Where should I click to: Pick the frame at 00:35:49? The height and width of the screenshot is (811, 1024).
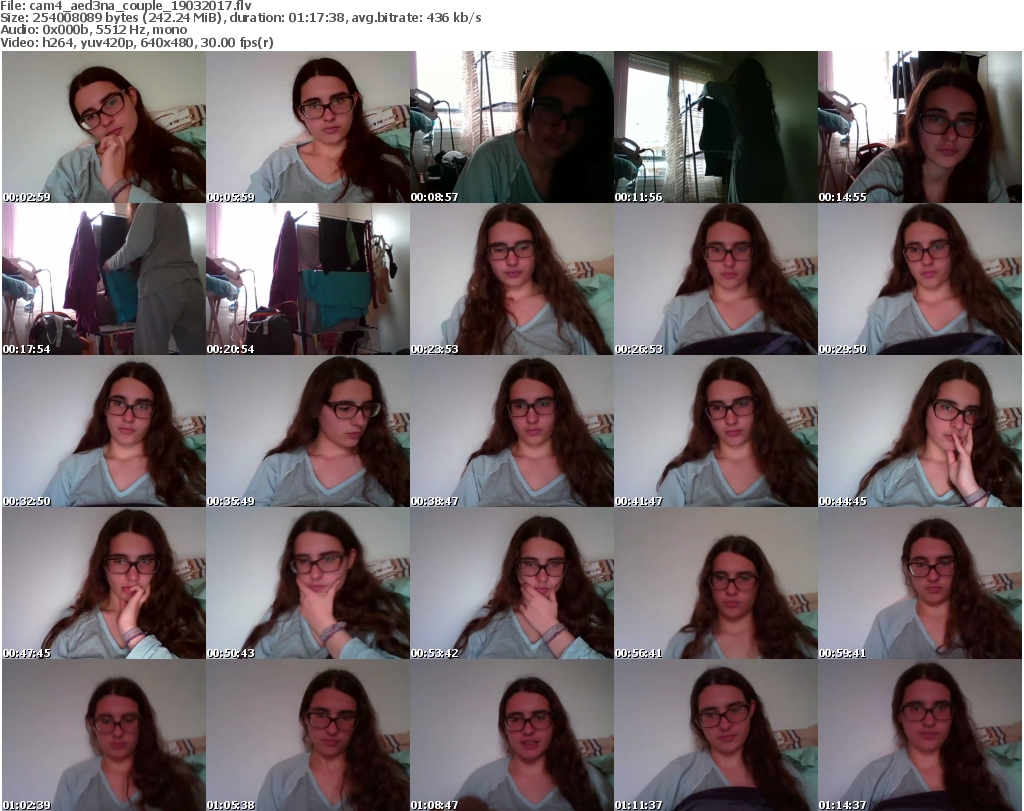pyautogui.click(x=308, y=431)
